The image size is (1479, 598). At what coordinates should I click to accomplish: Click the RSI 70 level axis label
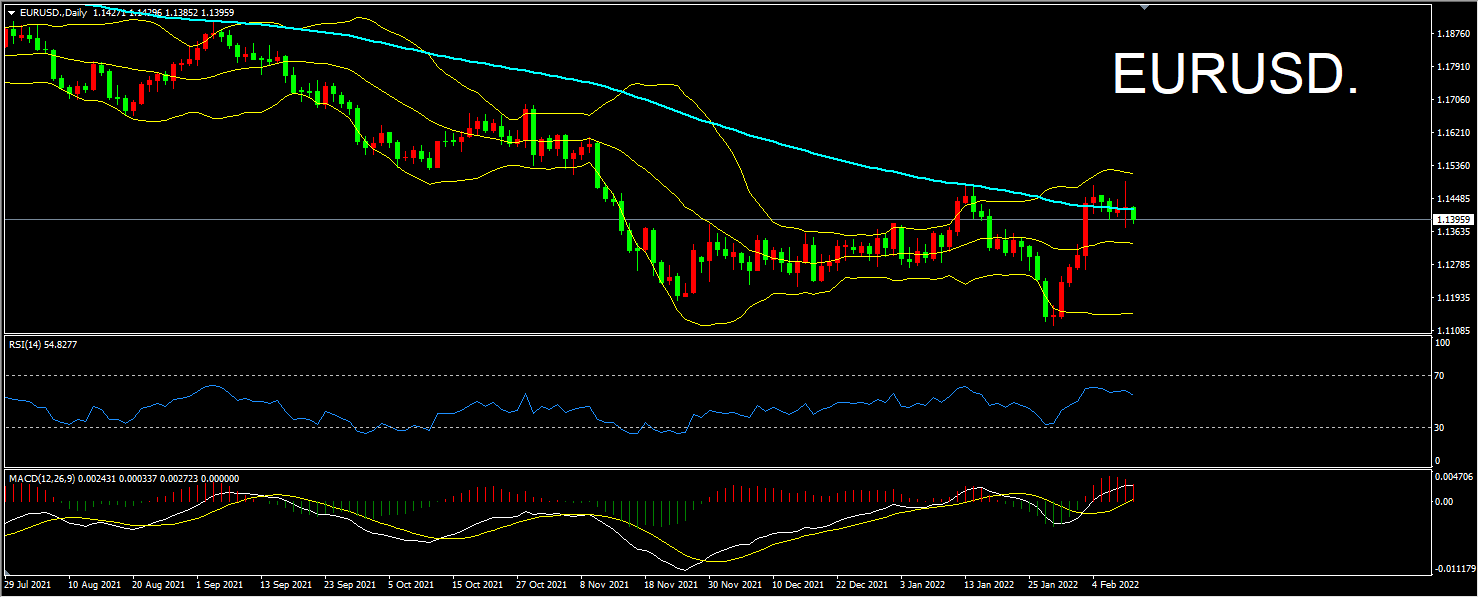1440,376
